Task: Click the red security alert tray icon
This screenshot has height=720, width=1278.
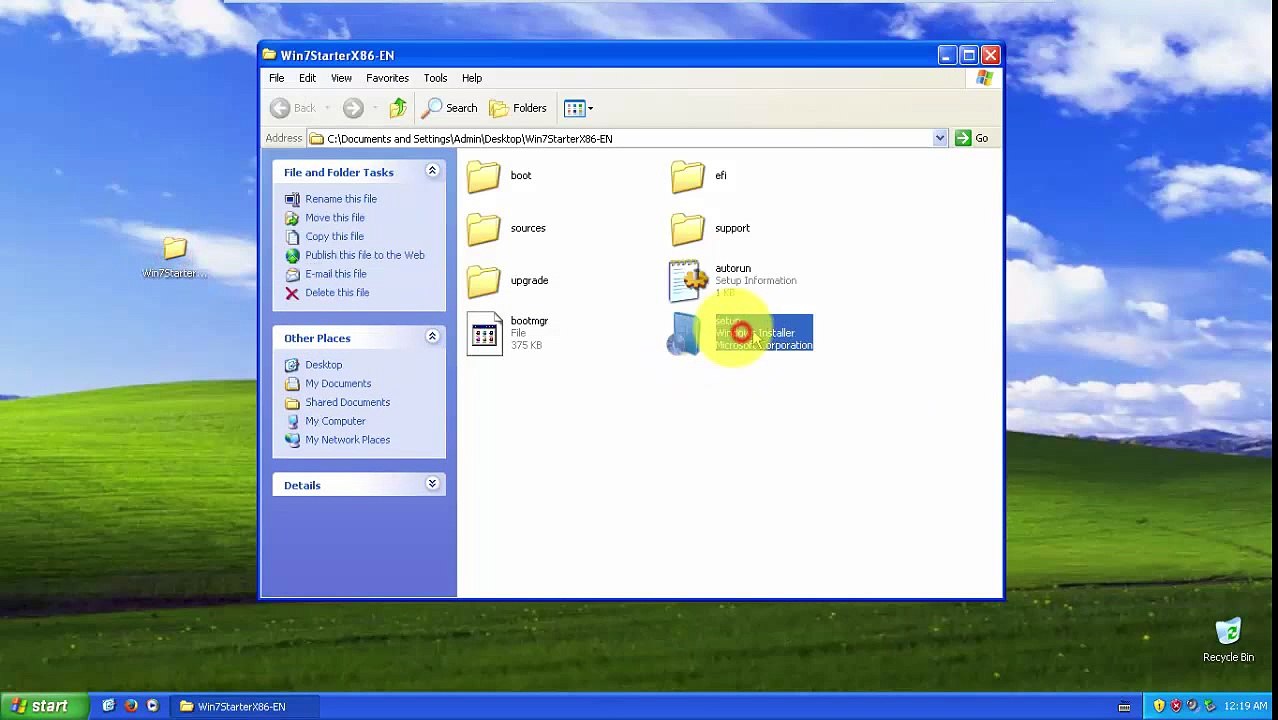Action: click(x=1176, y=707)
